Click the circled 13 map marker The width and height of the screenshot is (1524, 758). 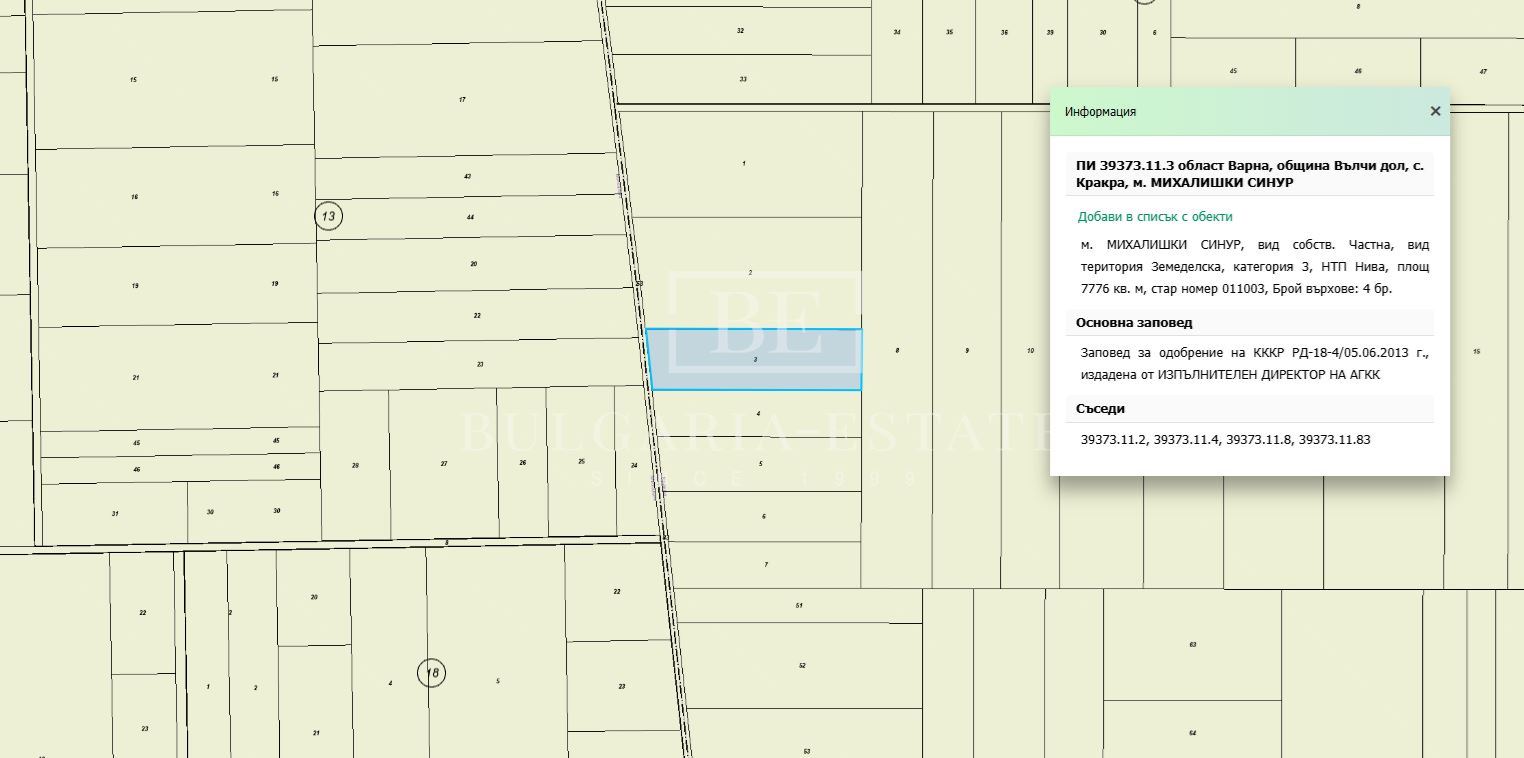pyautogui.click(x=328, y=216)
